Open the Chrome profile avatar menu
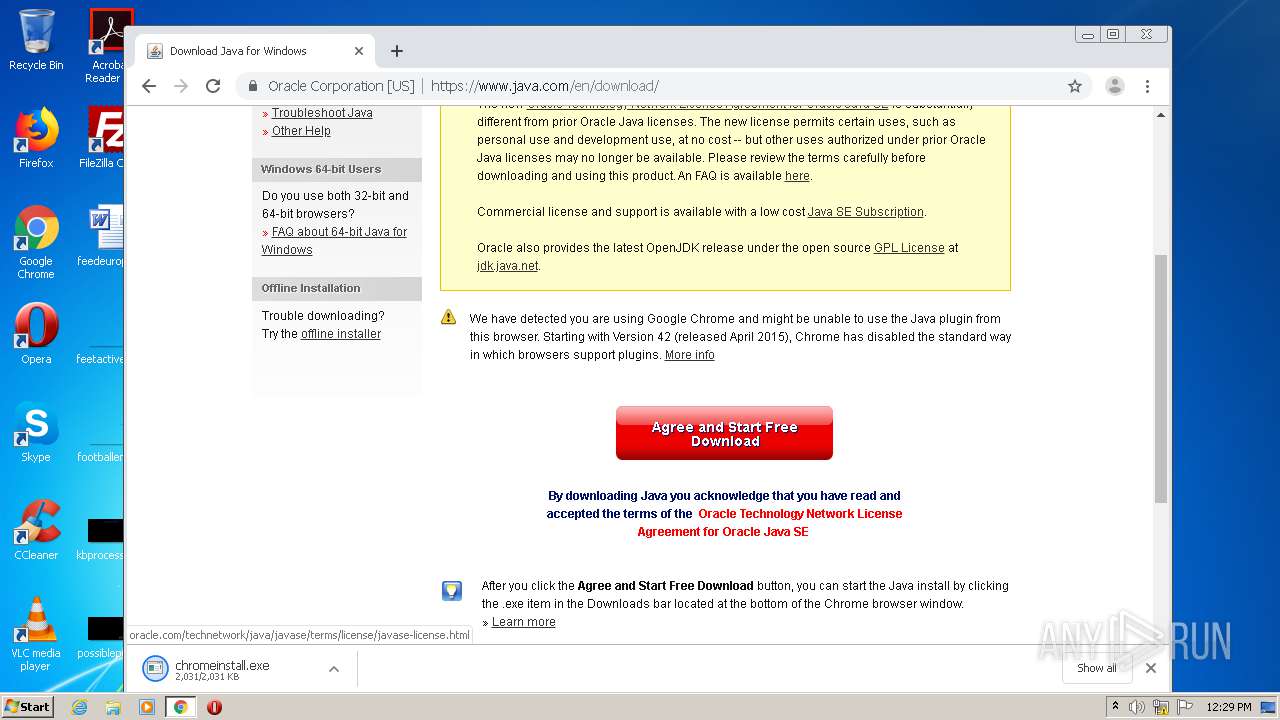The width and height of the screenshot is (1280, 720). (x=1115, y=86)
